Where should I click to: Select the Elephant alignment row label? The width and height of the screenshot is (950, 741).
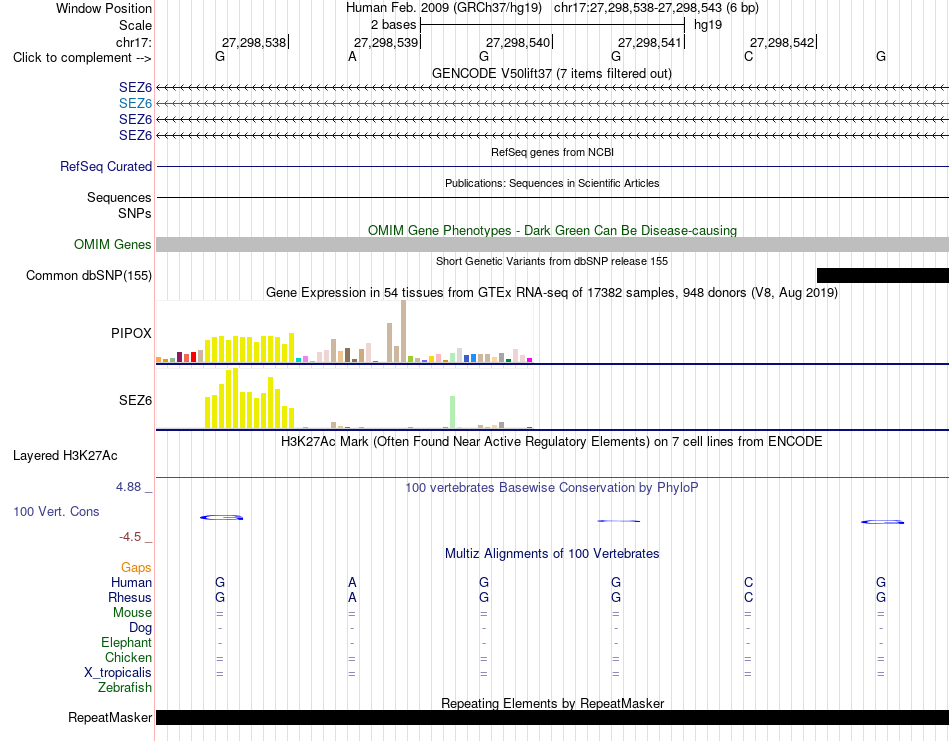click(x=126, y=642)
